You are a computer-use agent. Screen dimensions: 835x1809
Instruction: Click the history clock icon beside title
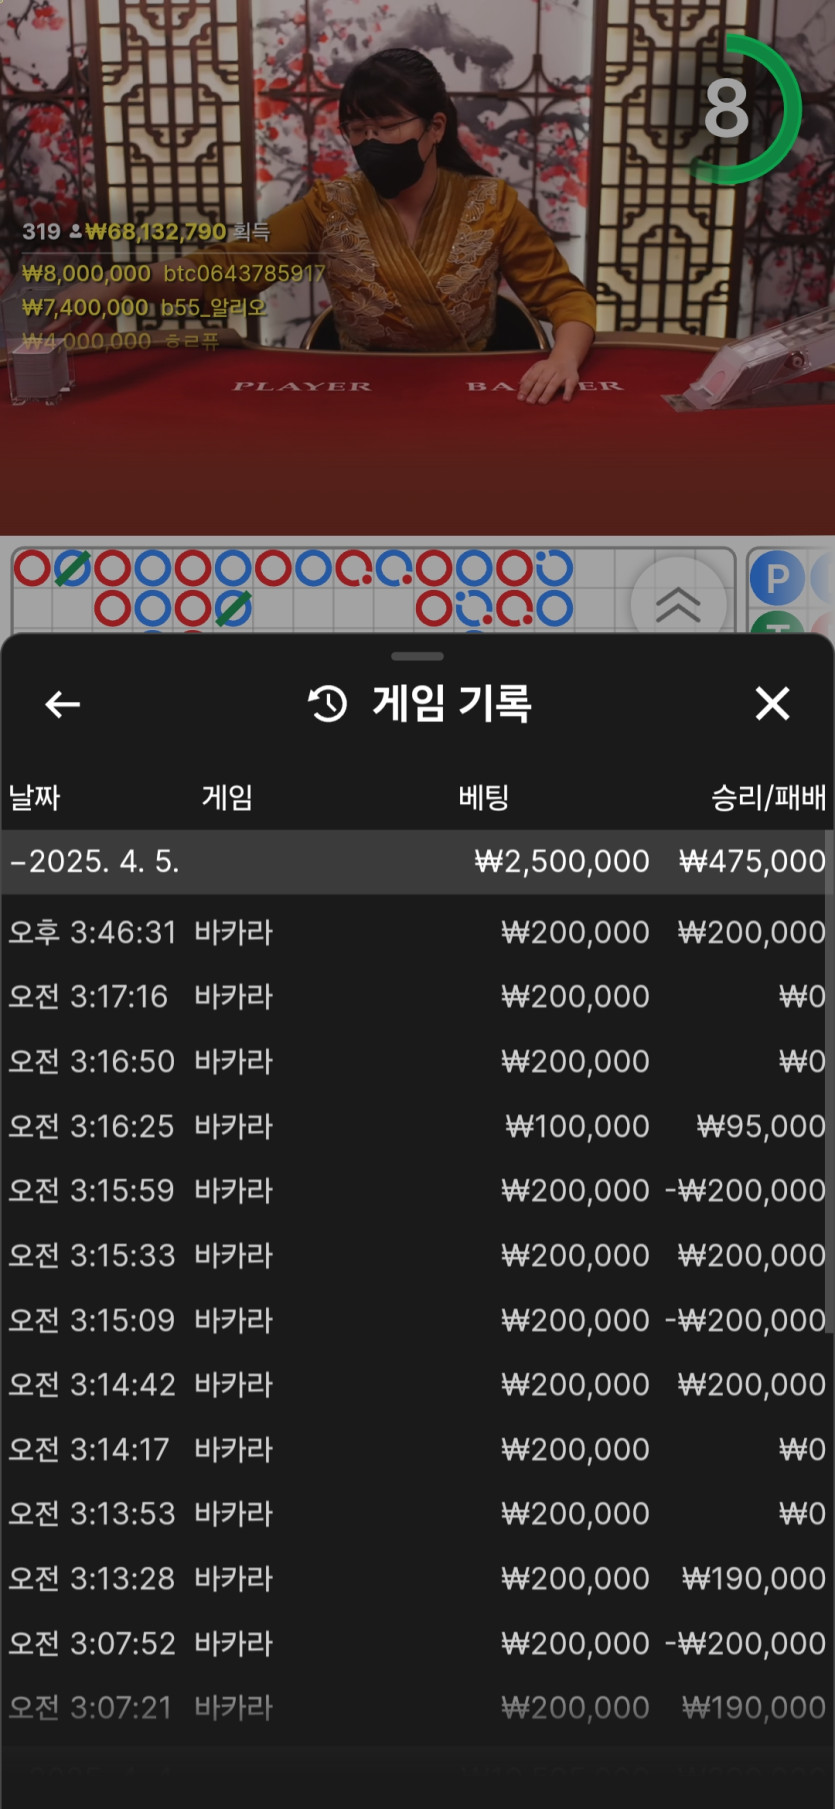[328, 704]
